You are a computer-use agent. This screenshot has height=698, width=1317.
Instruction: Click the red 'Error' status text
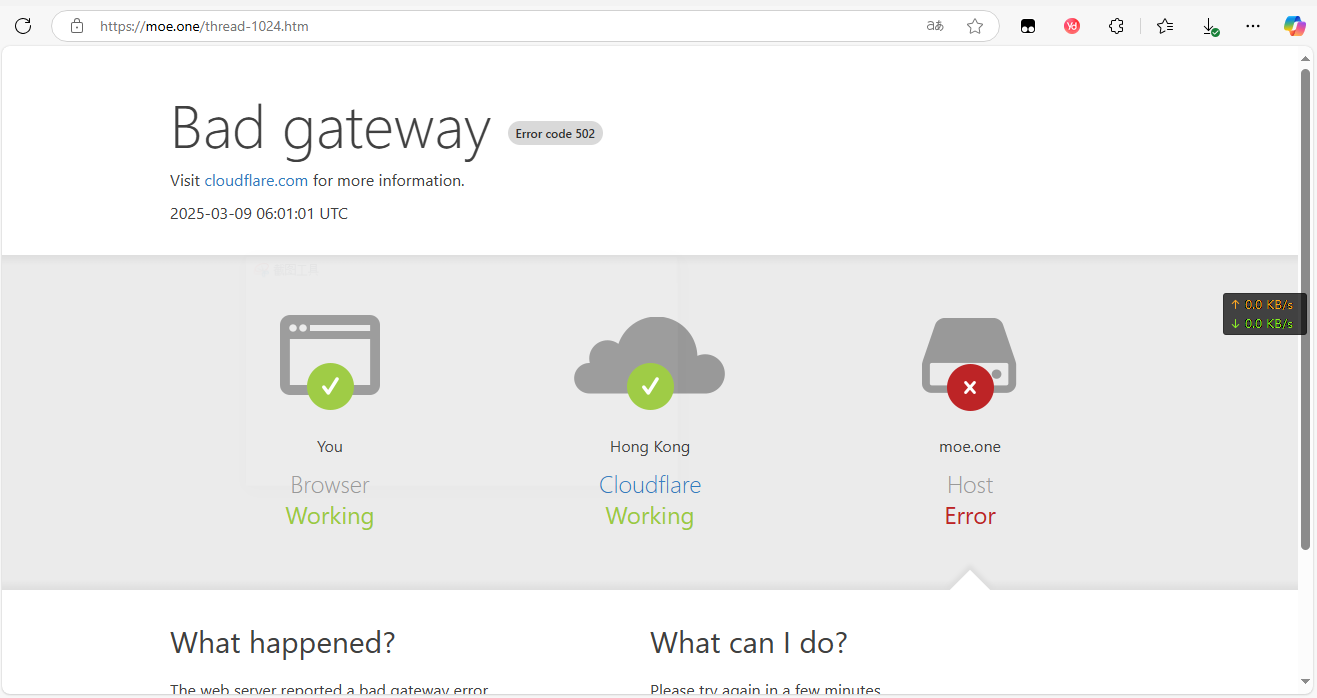[x=970, y=516]
